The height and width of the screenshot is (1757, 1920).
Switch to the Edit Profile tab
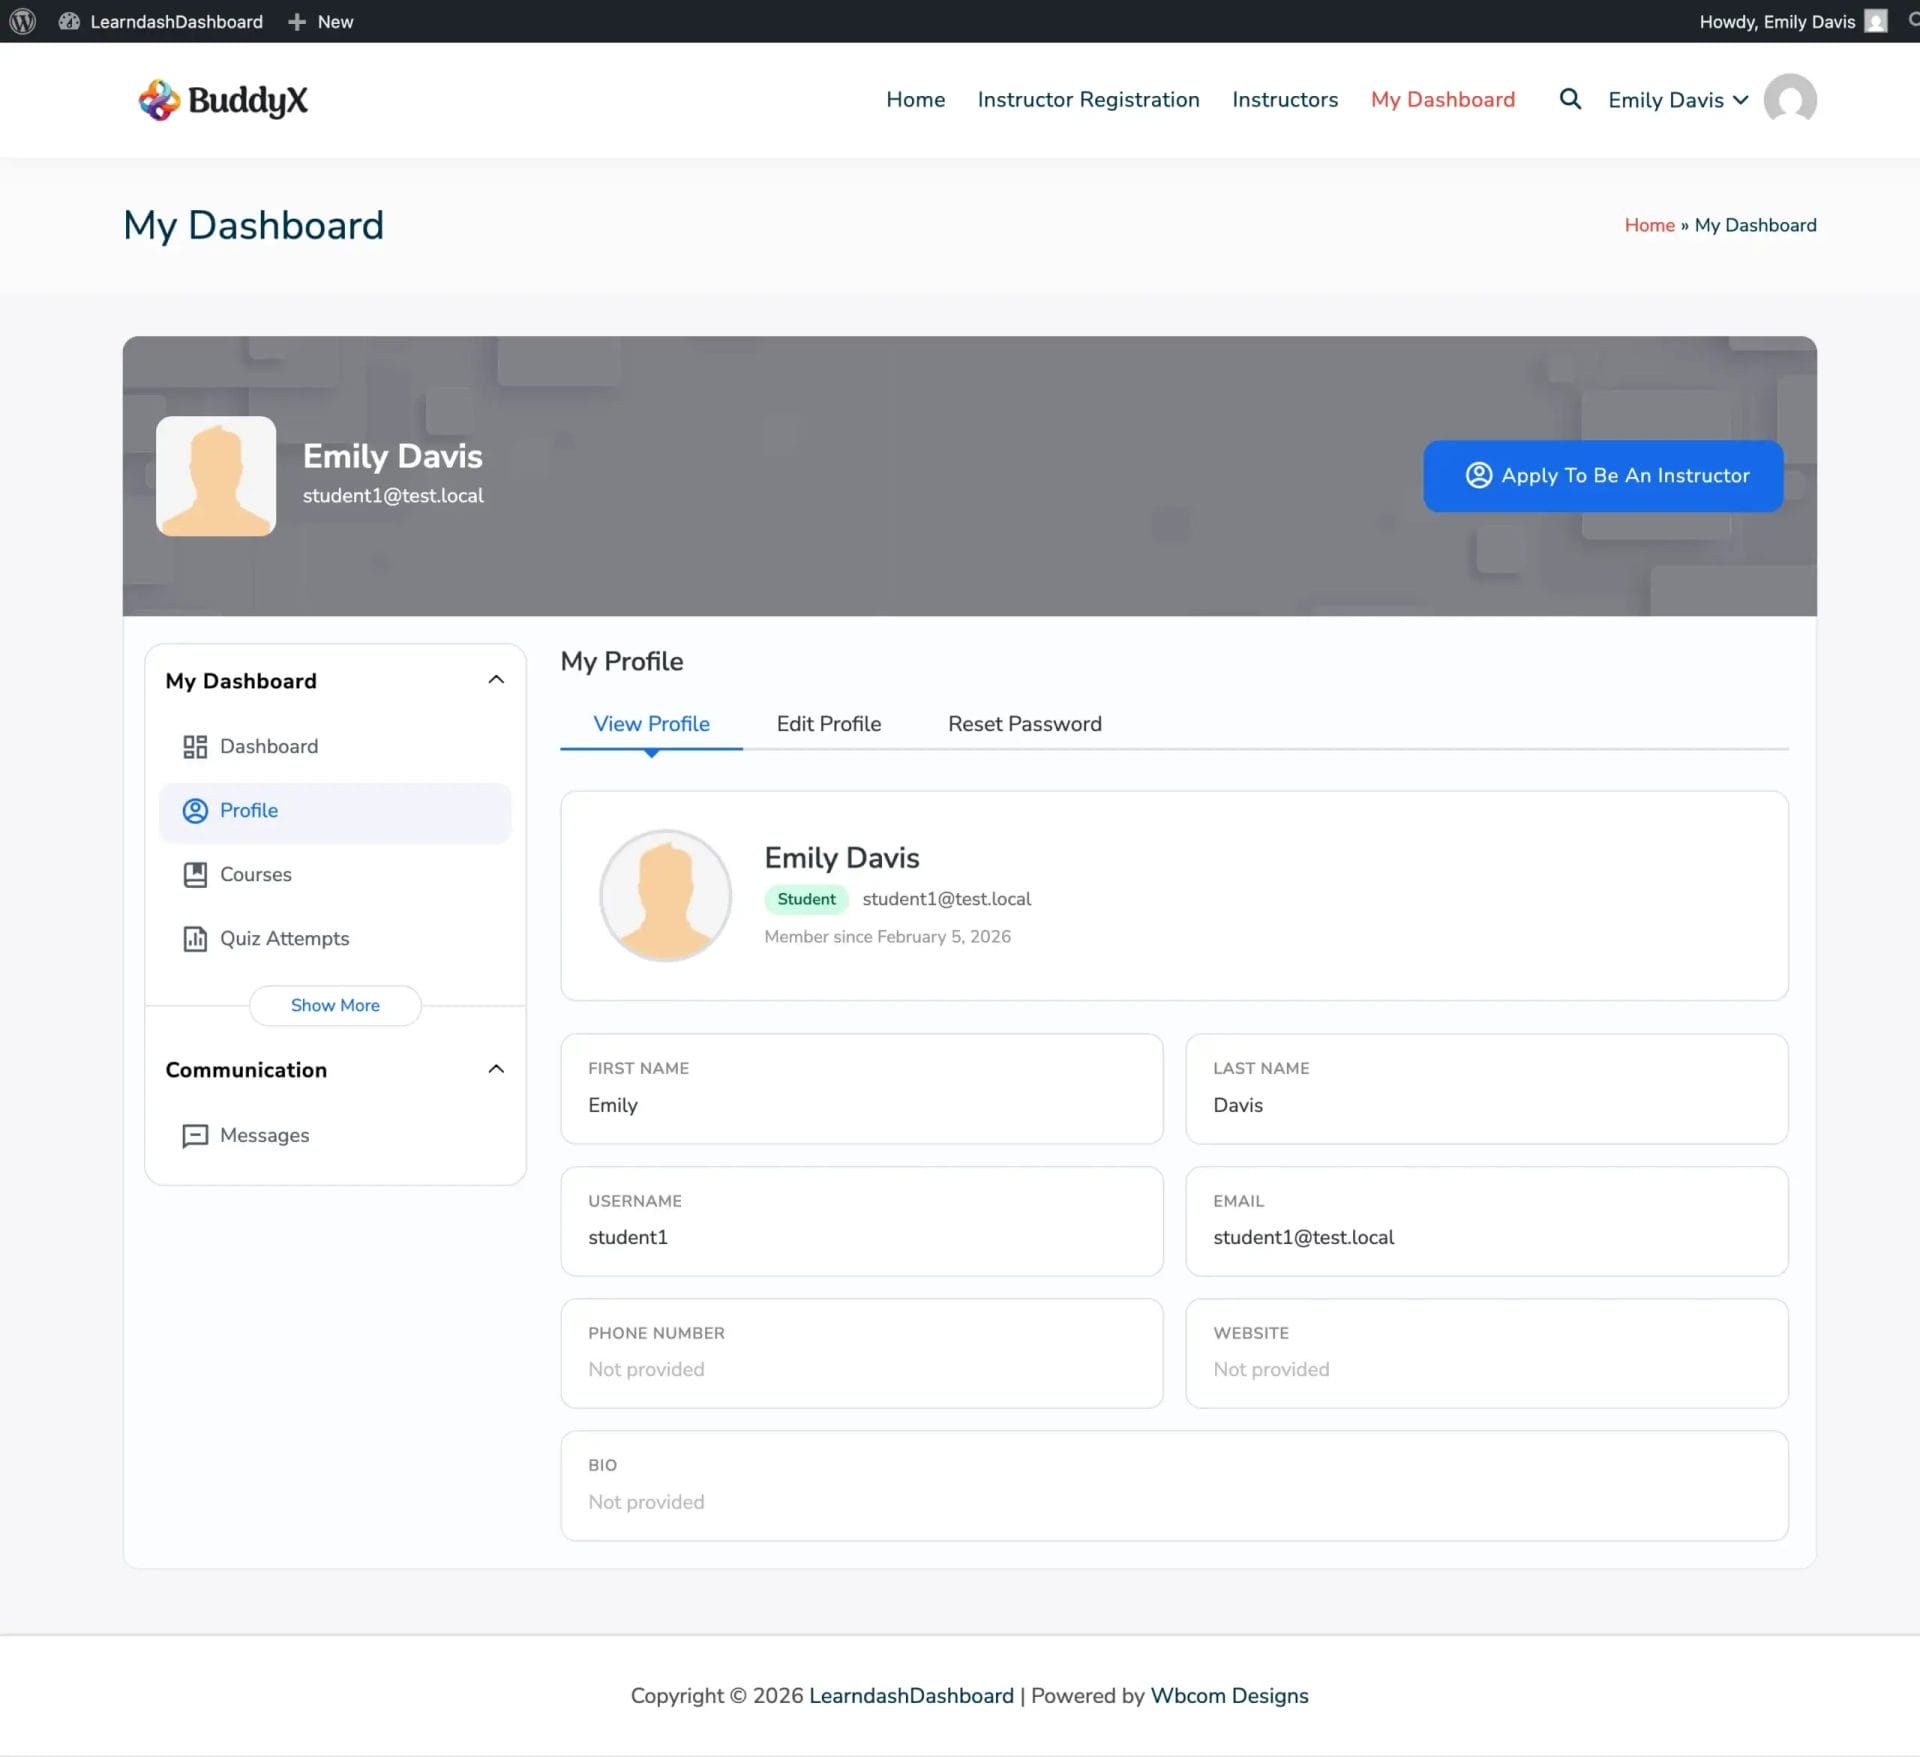click(x=828, y=724)
